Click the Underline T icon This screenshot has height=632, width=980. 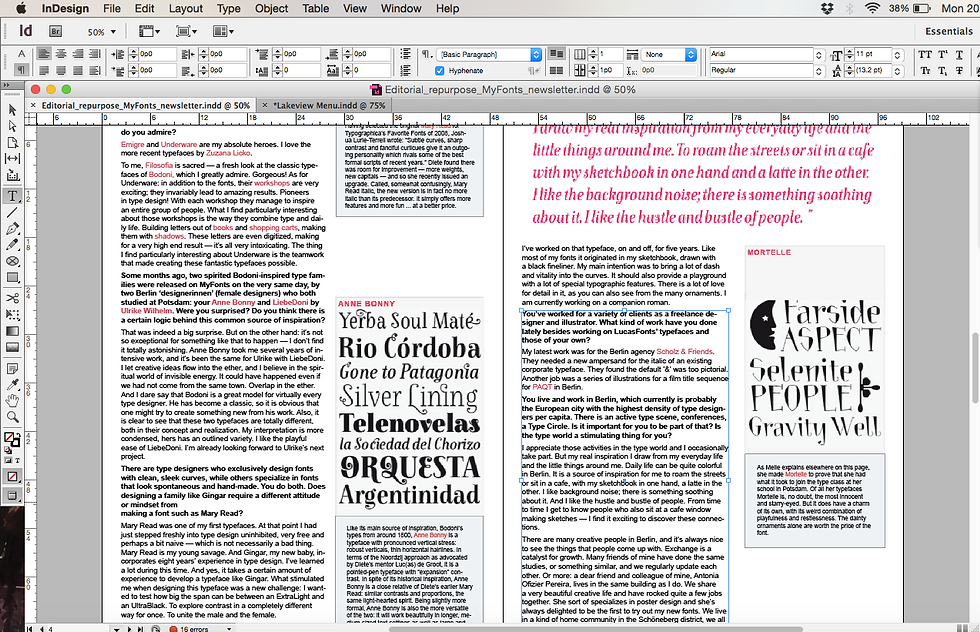(x=959, y=54)
